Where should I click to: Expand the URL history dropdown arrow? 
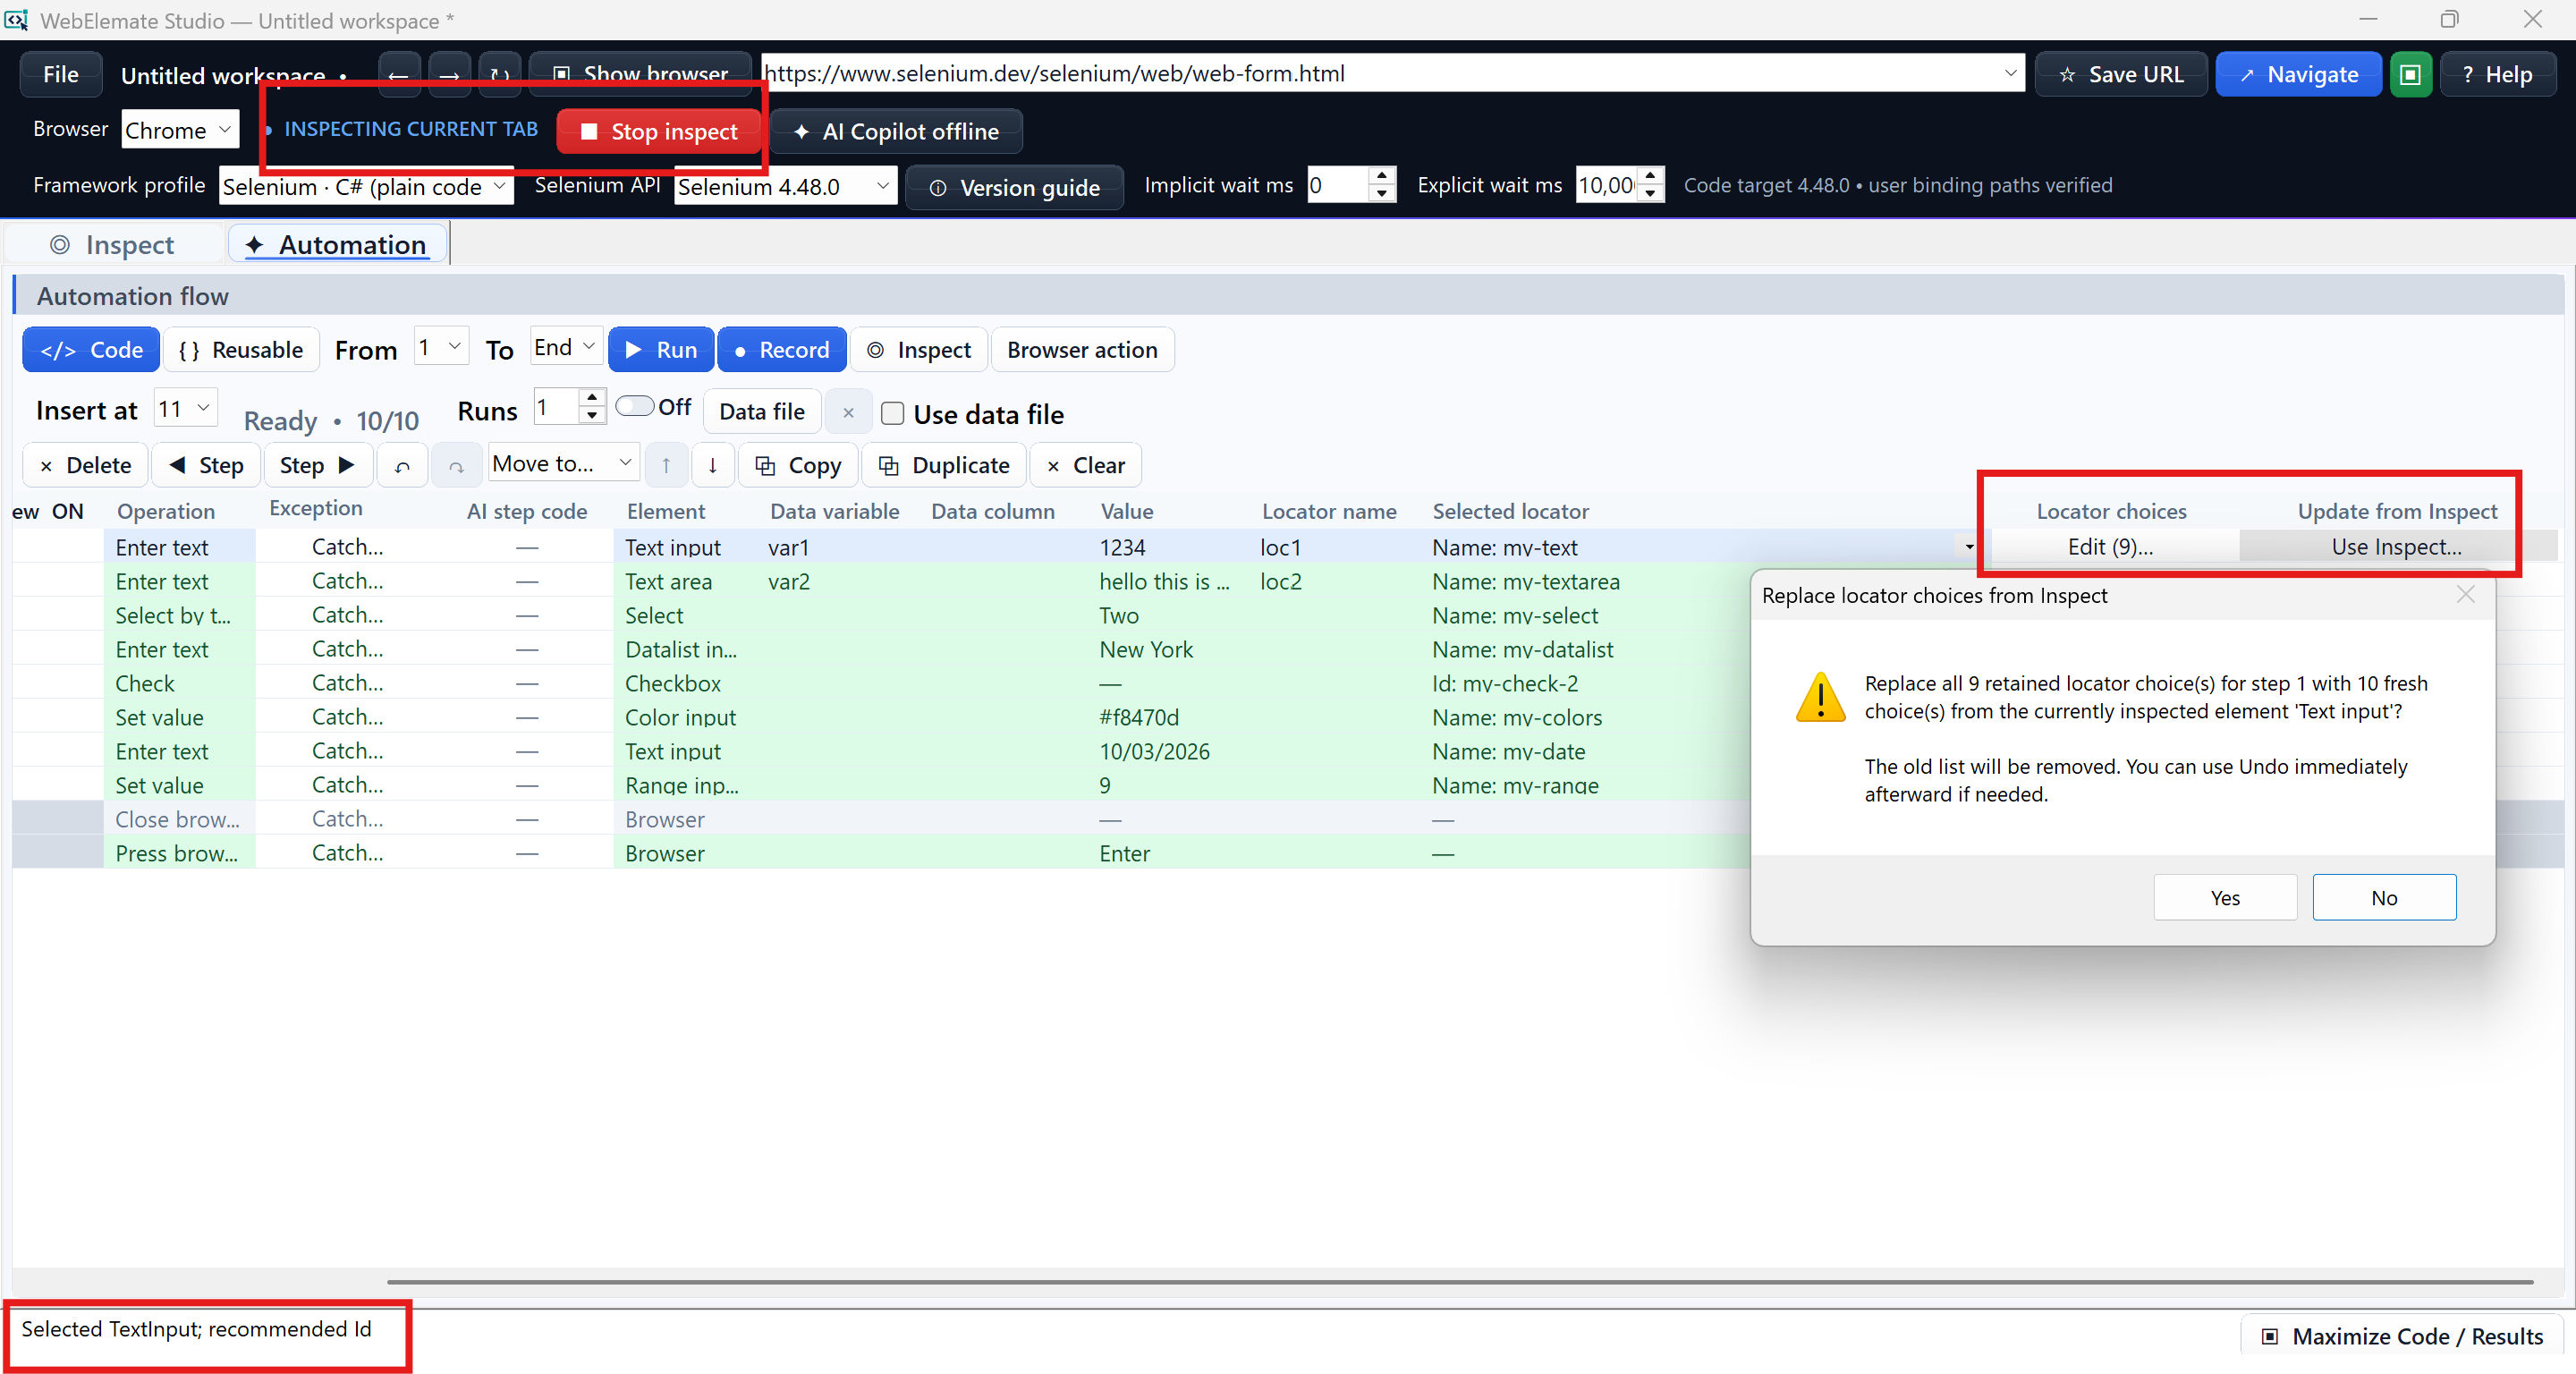pos(2010,73)
